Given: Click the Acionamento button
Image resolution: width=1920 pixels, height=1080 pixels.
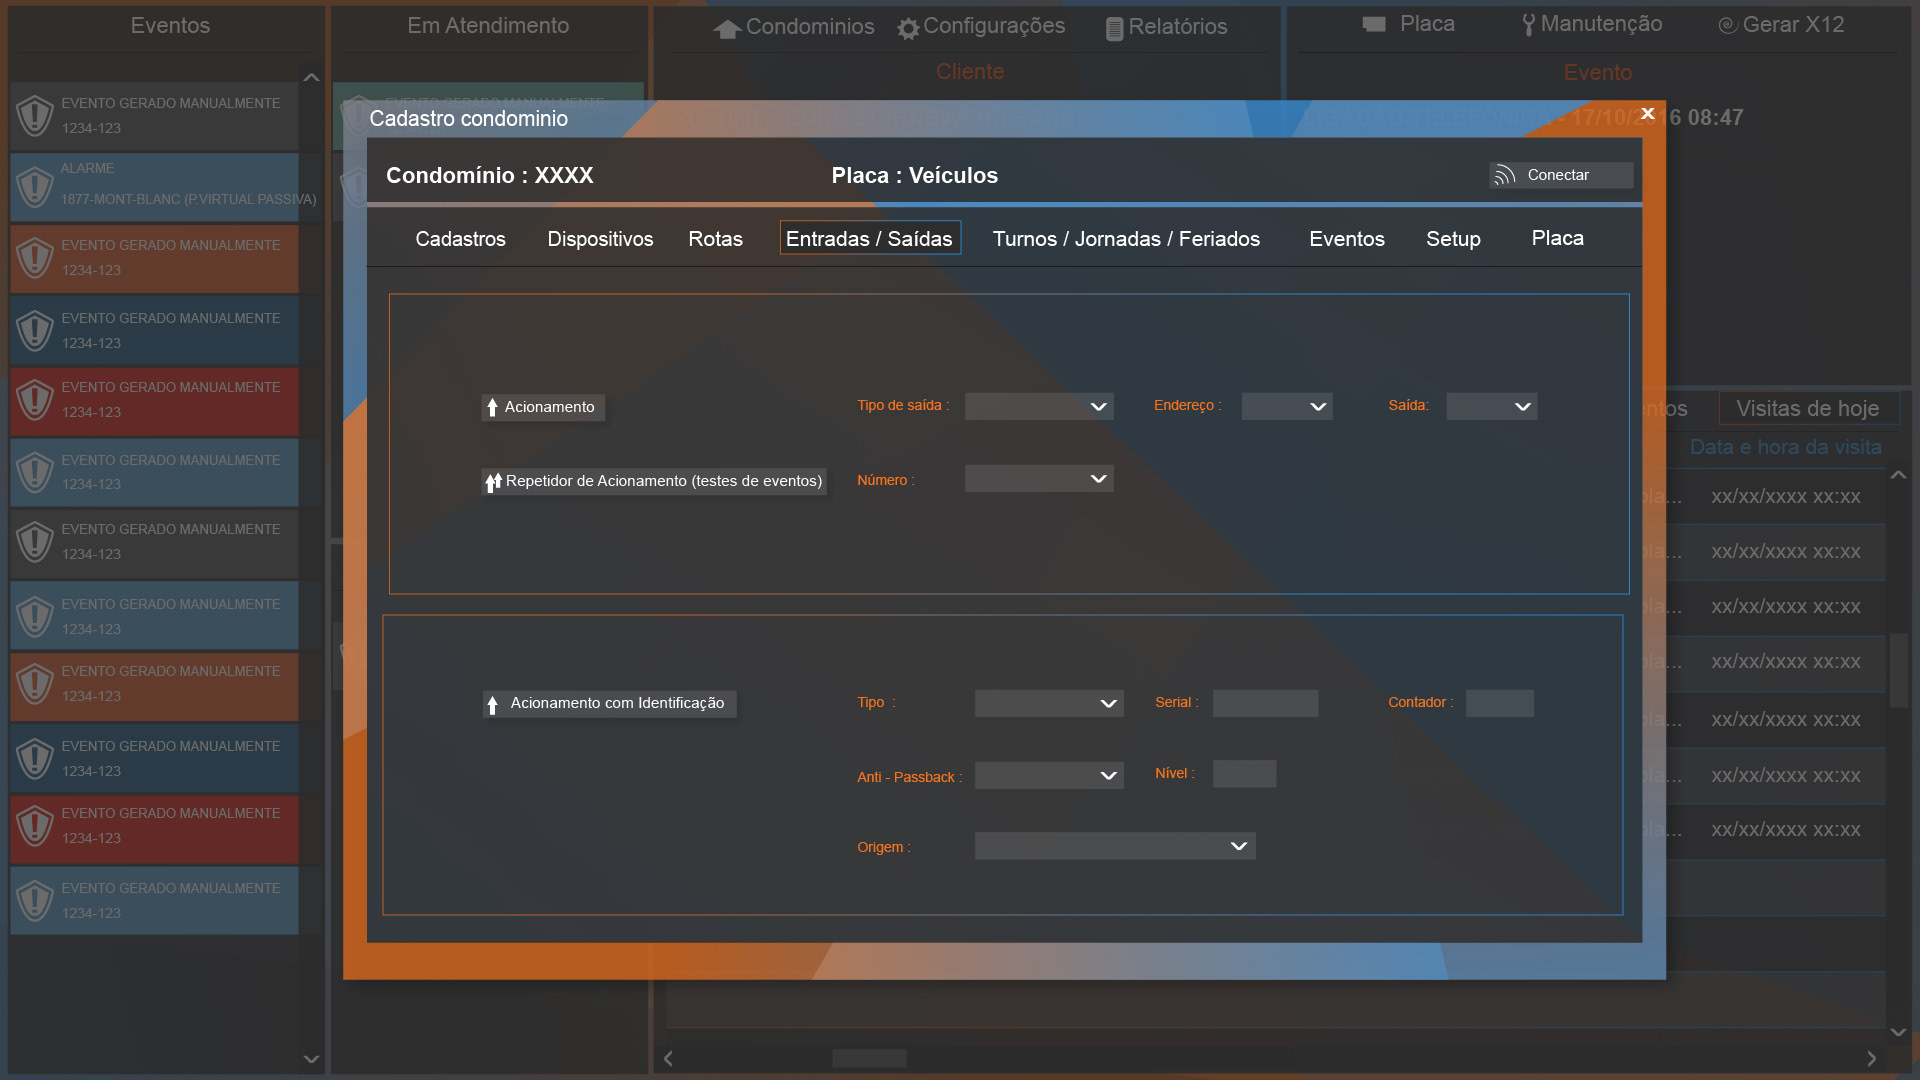Looking at the screenshot, I should 543,407.
